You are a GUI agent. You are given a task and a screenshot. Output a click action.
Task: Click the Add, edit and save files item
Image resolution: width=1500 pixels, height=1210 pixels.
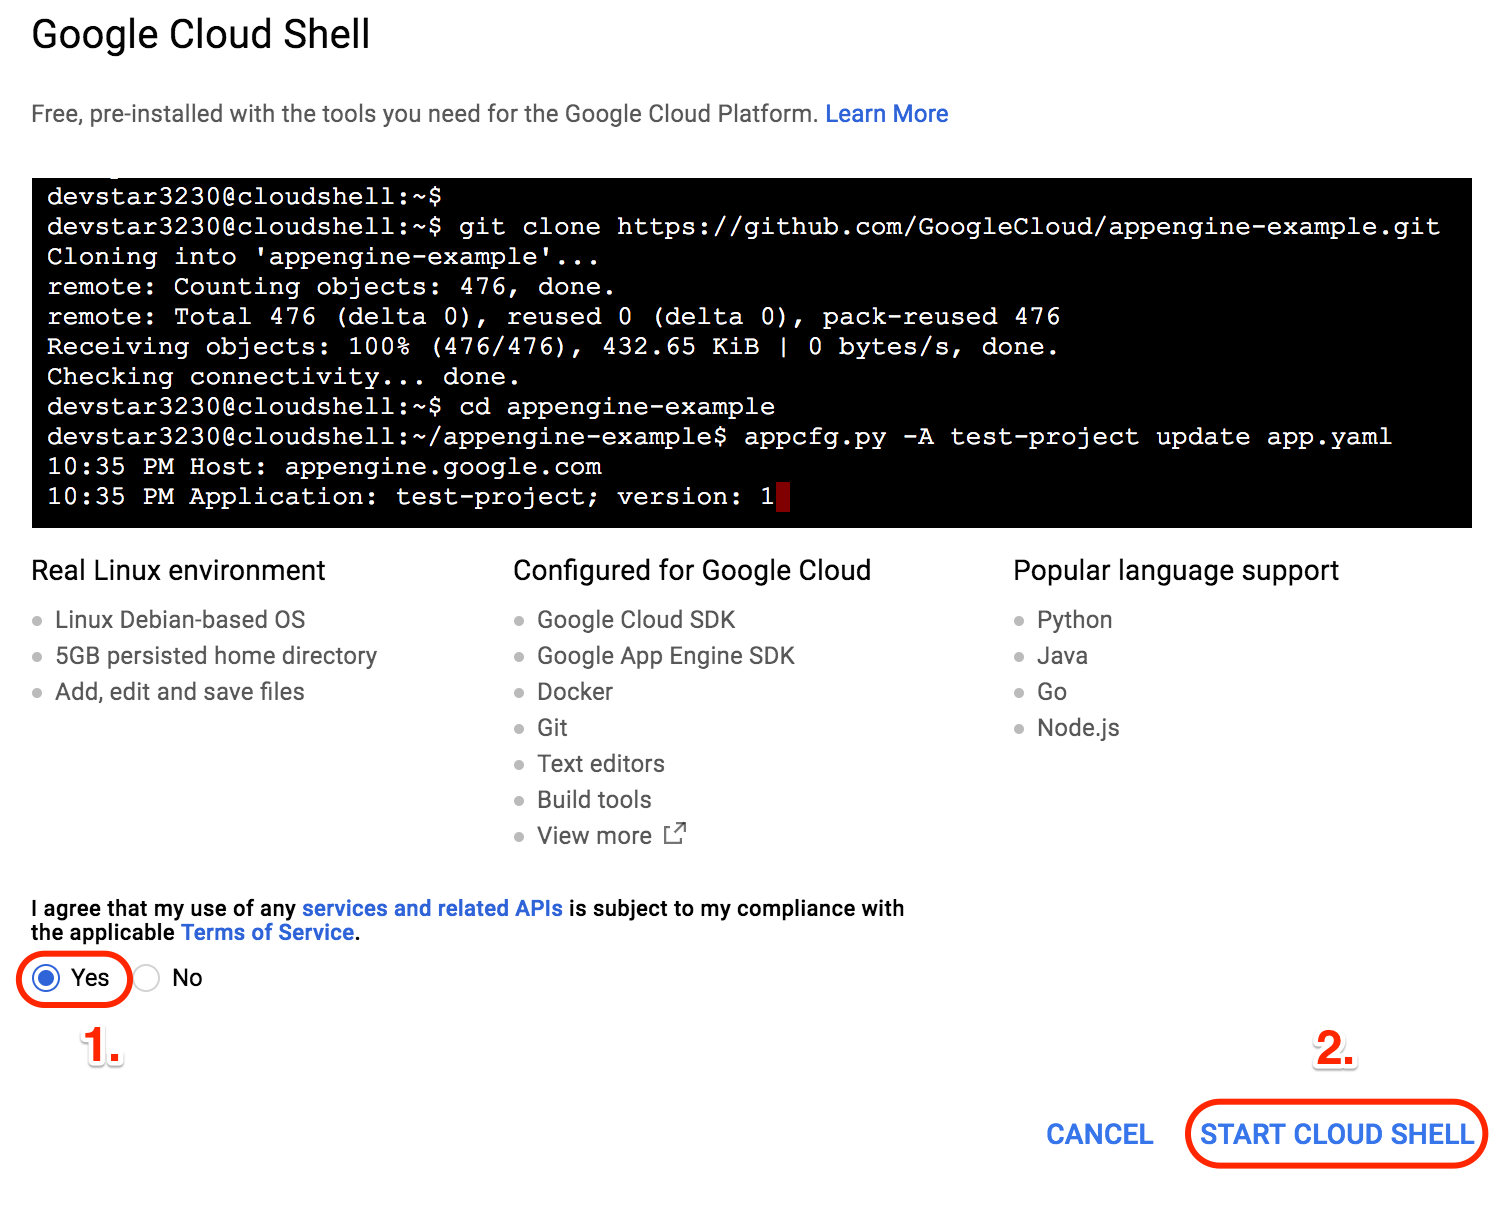(180, 692)
